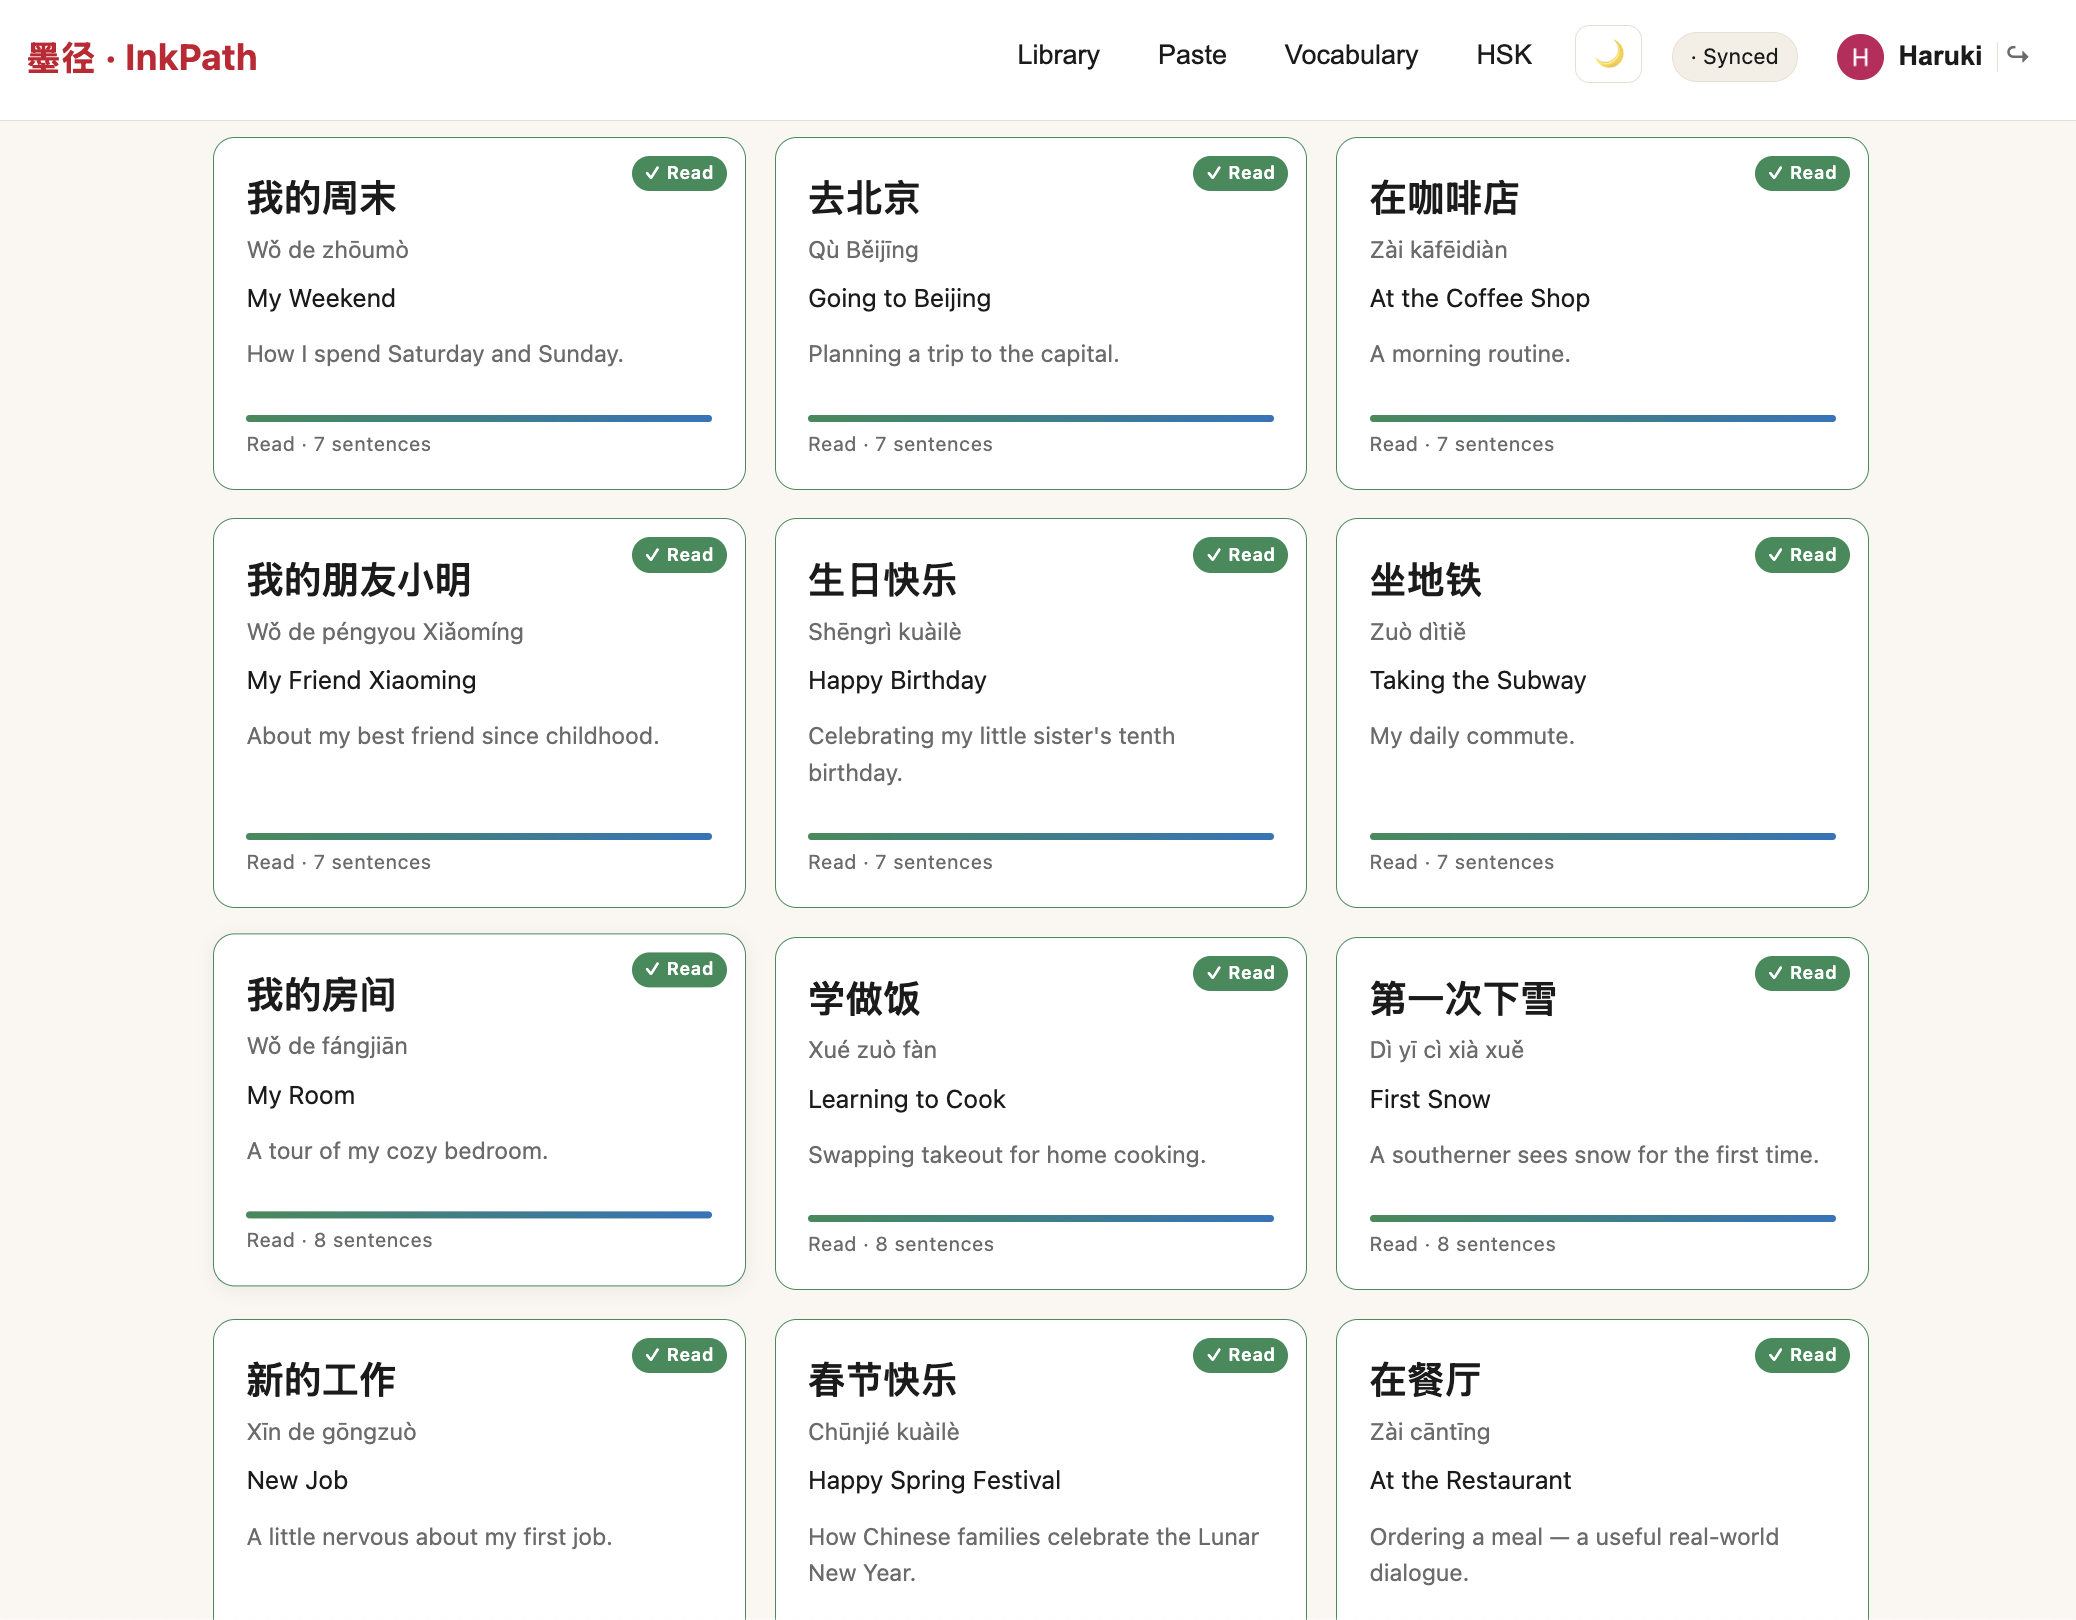Toggle Read badge on New Job card
Screen dimensions: 2076x1620
click(679, 1355)
